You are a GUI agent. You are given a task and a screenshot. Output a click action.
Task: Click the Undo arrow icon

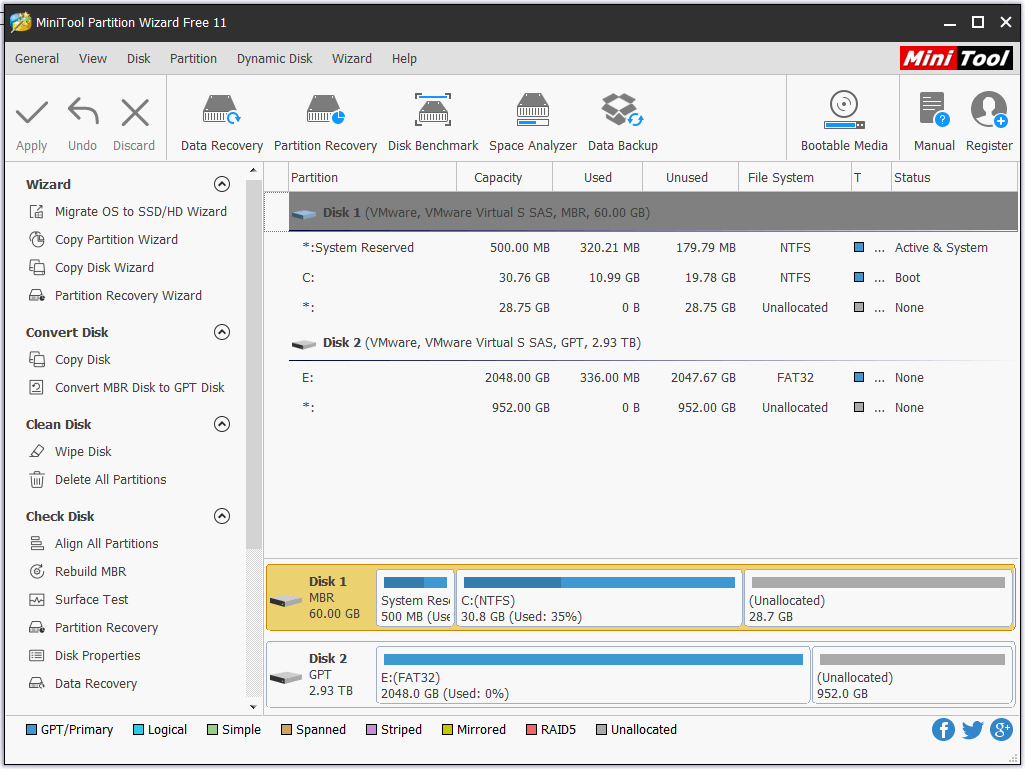83,111
